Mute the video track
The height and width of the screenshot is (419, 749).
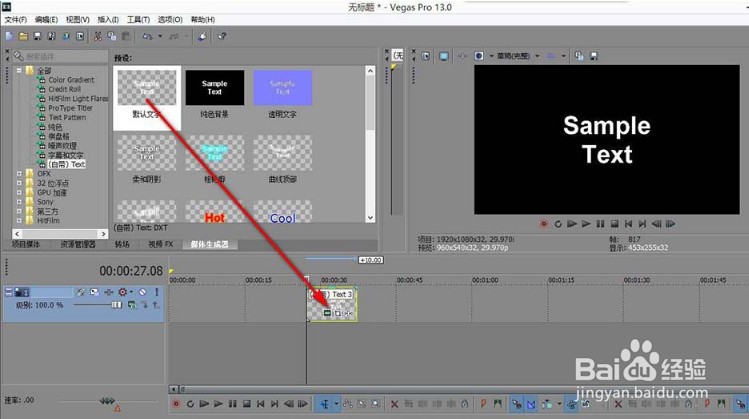point(142,292)
